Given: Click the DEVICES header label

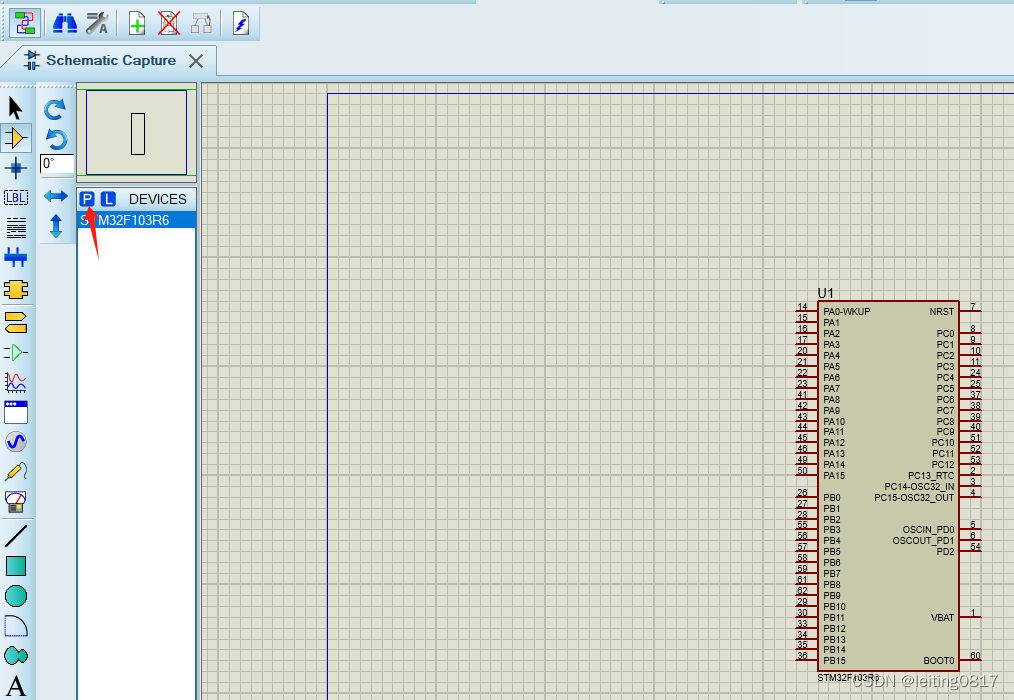Looking at the screenshot, I should coord(158,199).
